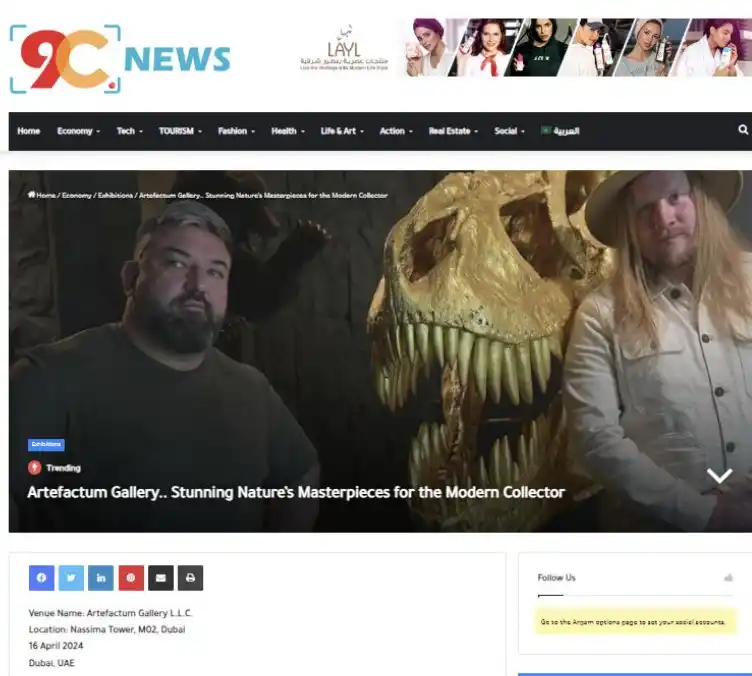Share article on Twitter
The height and width of the screenshot is (676, 752).
click(x=71, y=578)
